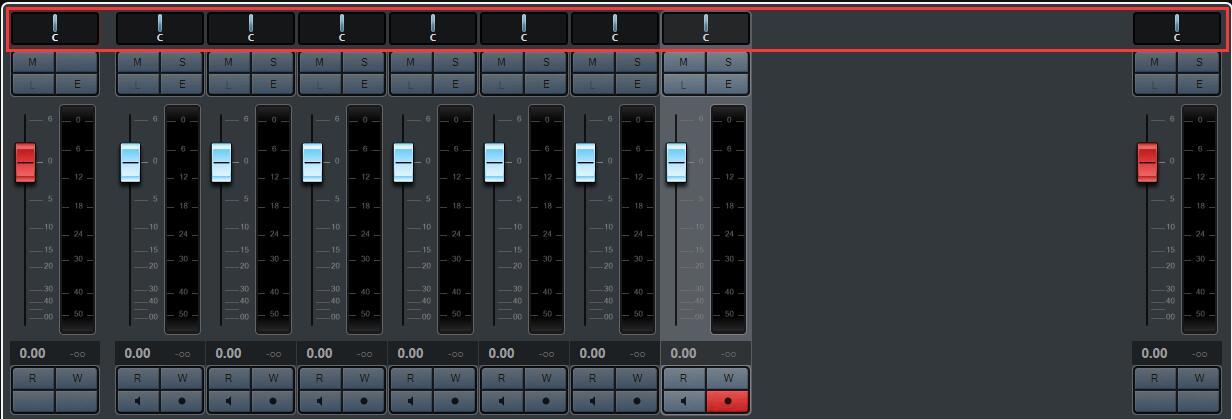Record-enable the fourth blue-fader channel
Image resolution: width=1232 pixels, height=419 pixels.
(454, 402)
